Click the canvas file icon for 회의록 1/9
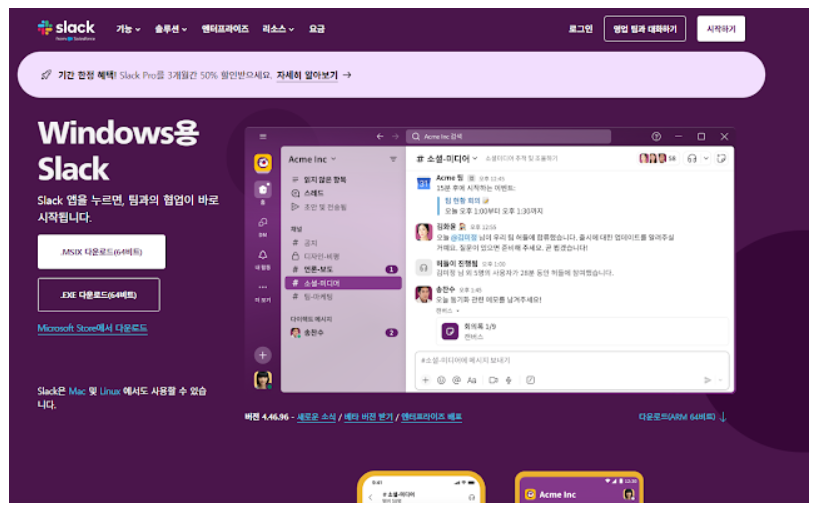The width and height of the screenshot is (817, 511). (450, 331)
